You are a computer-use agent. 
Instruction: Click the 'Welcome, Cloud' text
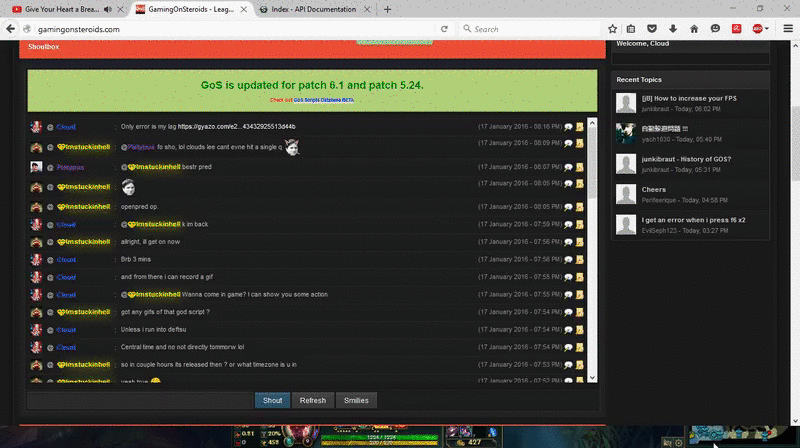click(642, 43)
